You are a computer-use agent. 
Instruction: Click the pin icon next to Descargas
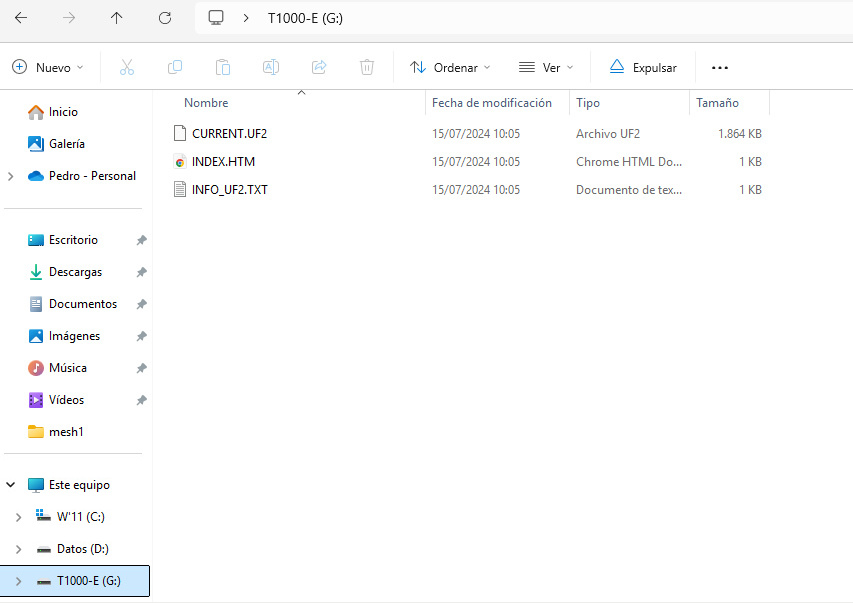click(141, 272)
